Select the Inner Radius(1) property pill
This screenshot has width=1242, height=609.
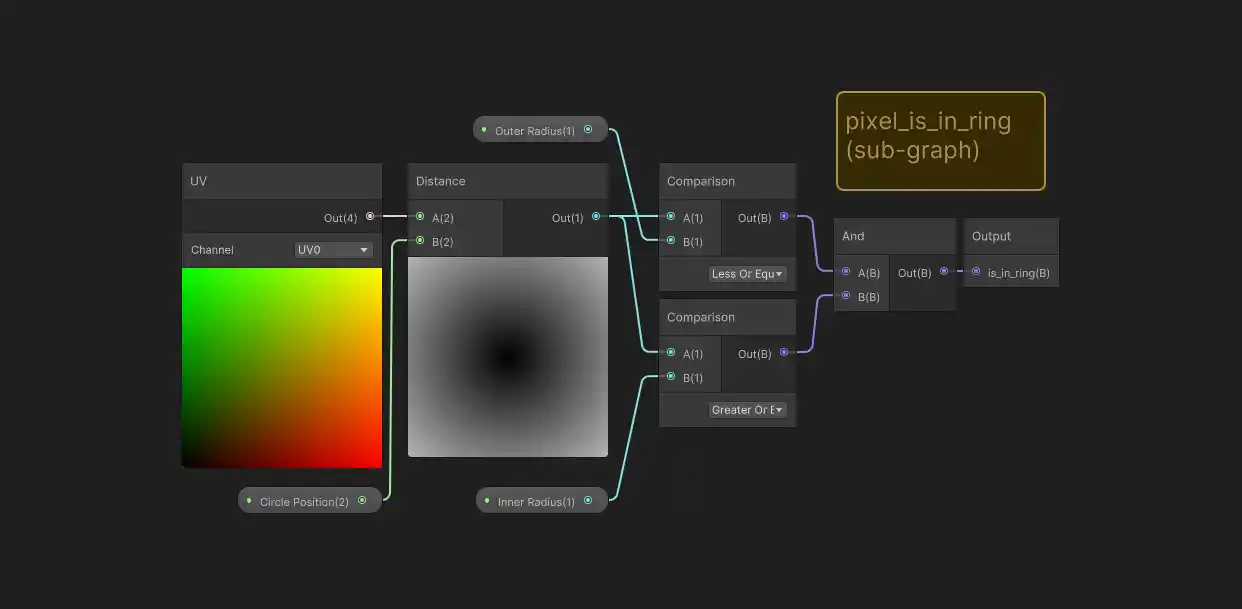[x=542, y=501]
